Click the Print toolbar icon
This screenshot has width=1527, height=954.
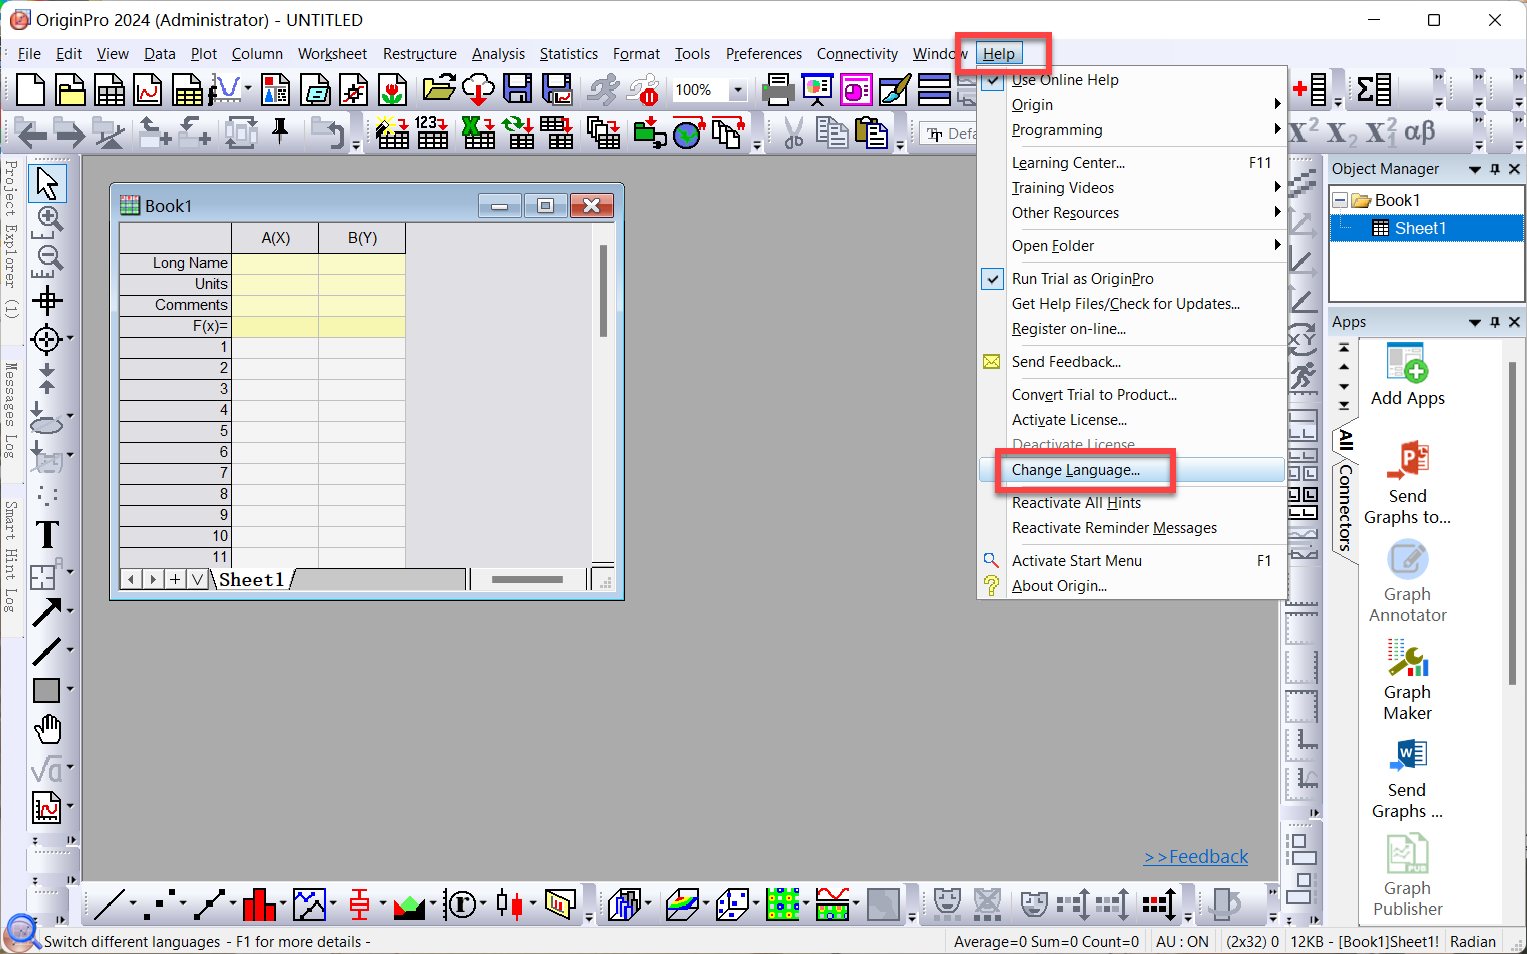pos(777,90)
